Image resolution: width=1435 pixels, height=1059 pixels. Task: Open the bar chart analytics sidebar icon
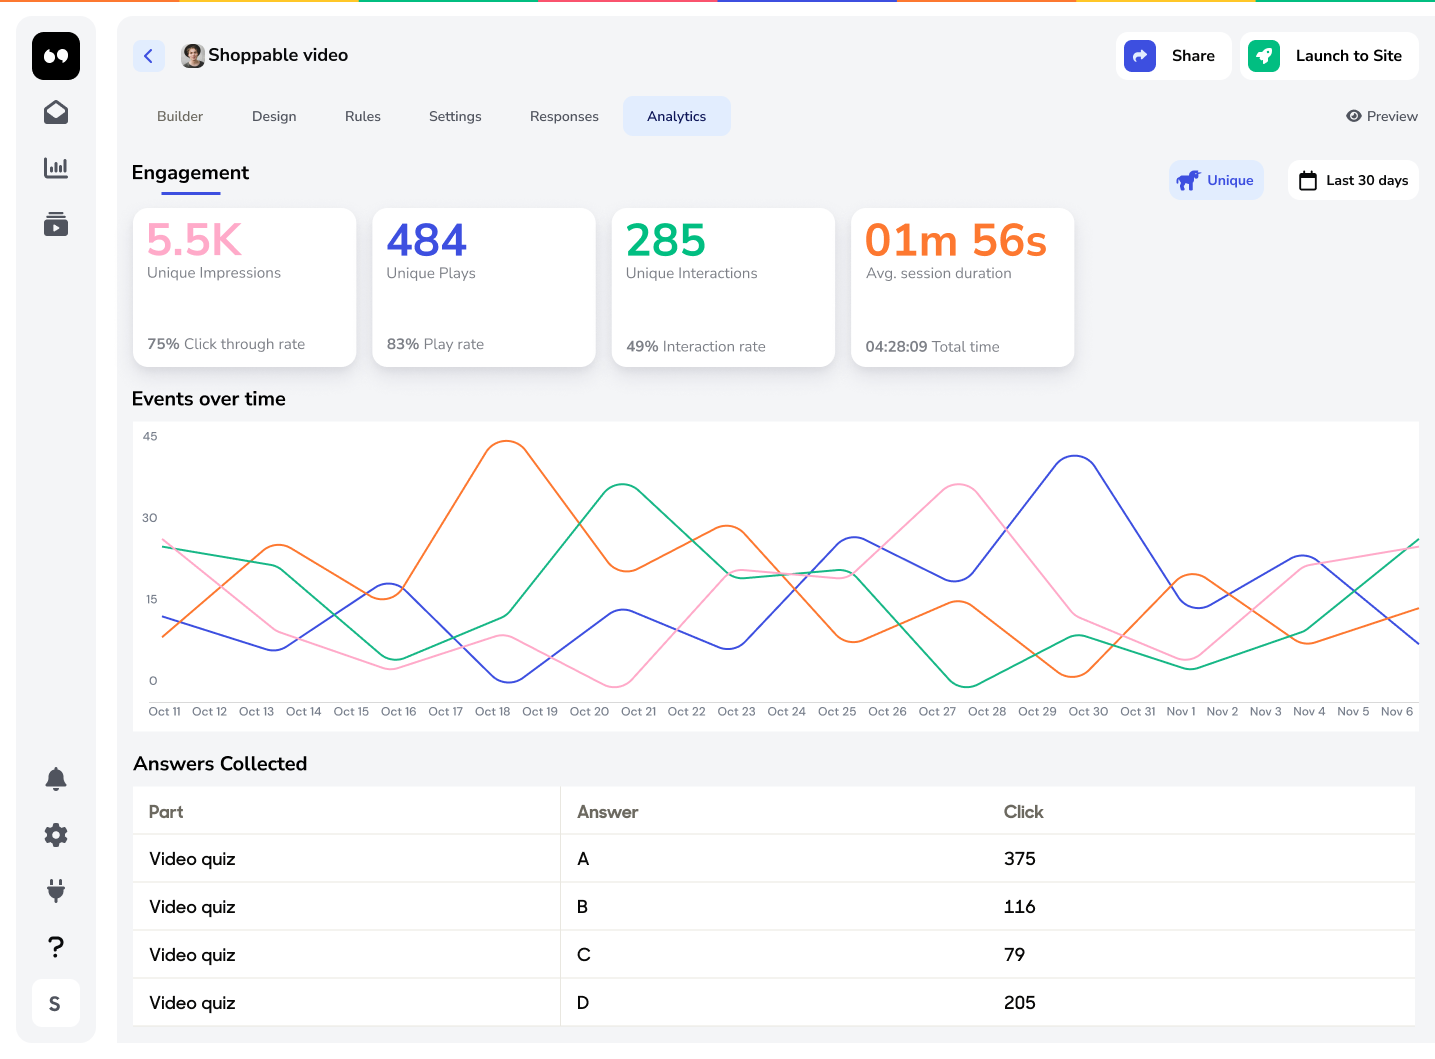[x=56, y=168]
